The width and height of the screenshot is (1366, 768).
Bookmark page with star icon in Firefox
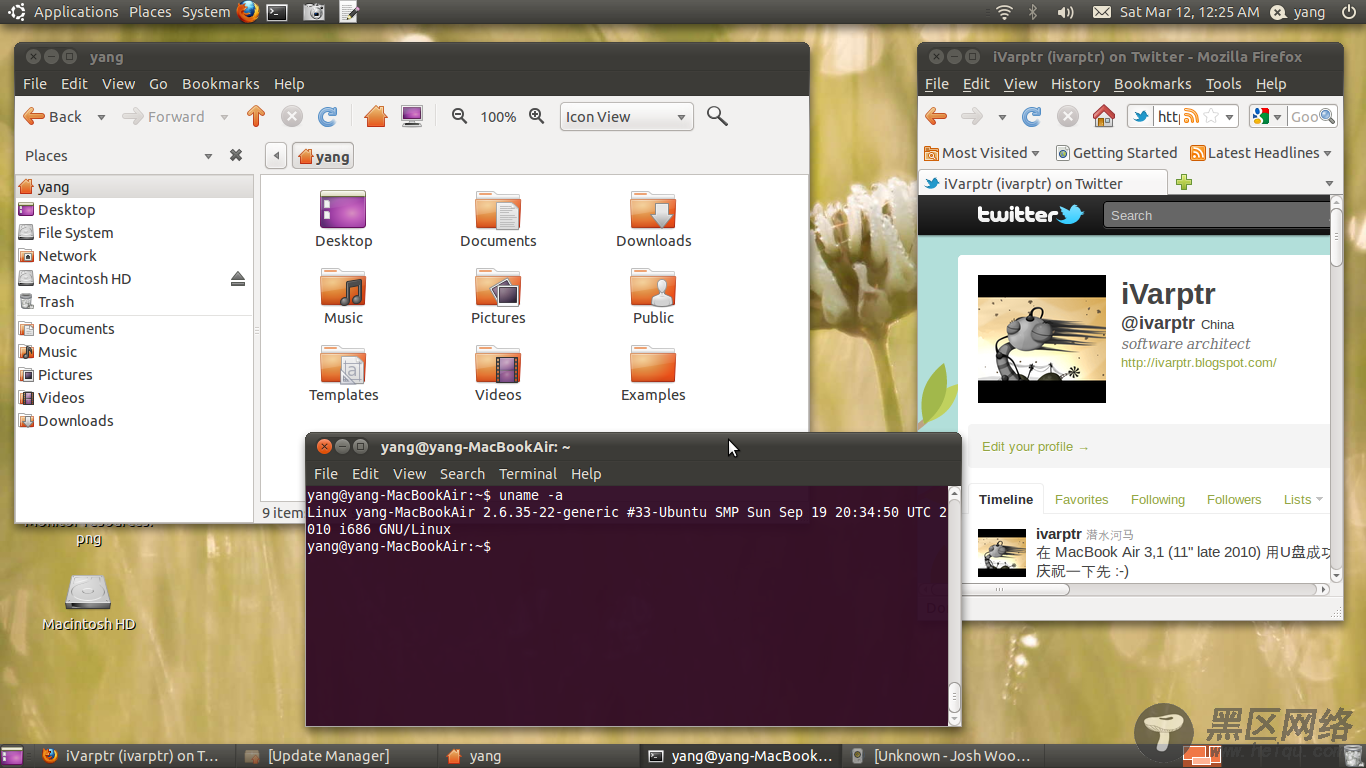pyautogui.click(x=1211, y=117)
